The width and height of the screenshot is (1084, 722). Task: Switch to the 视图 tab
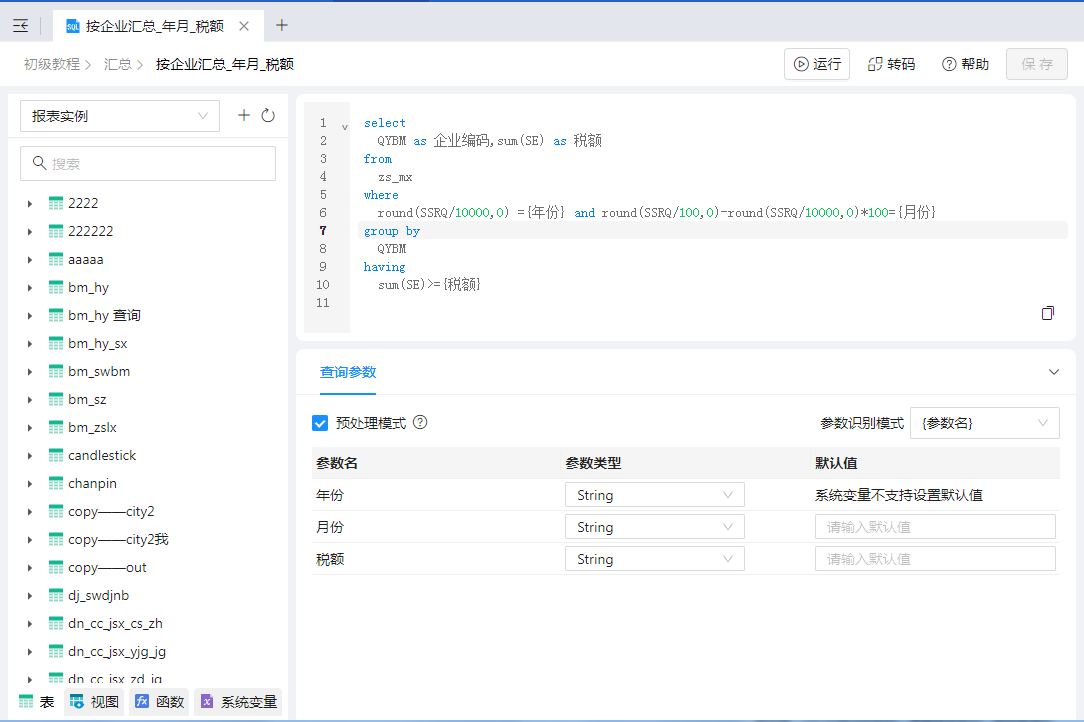click(95, 702)
